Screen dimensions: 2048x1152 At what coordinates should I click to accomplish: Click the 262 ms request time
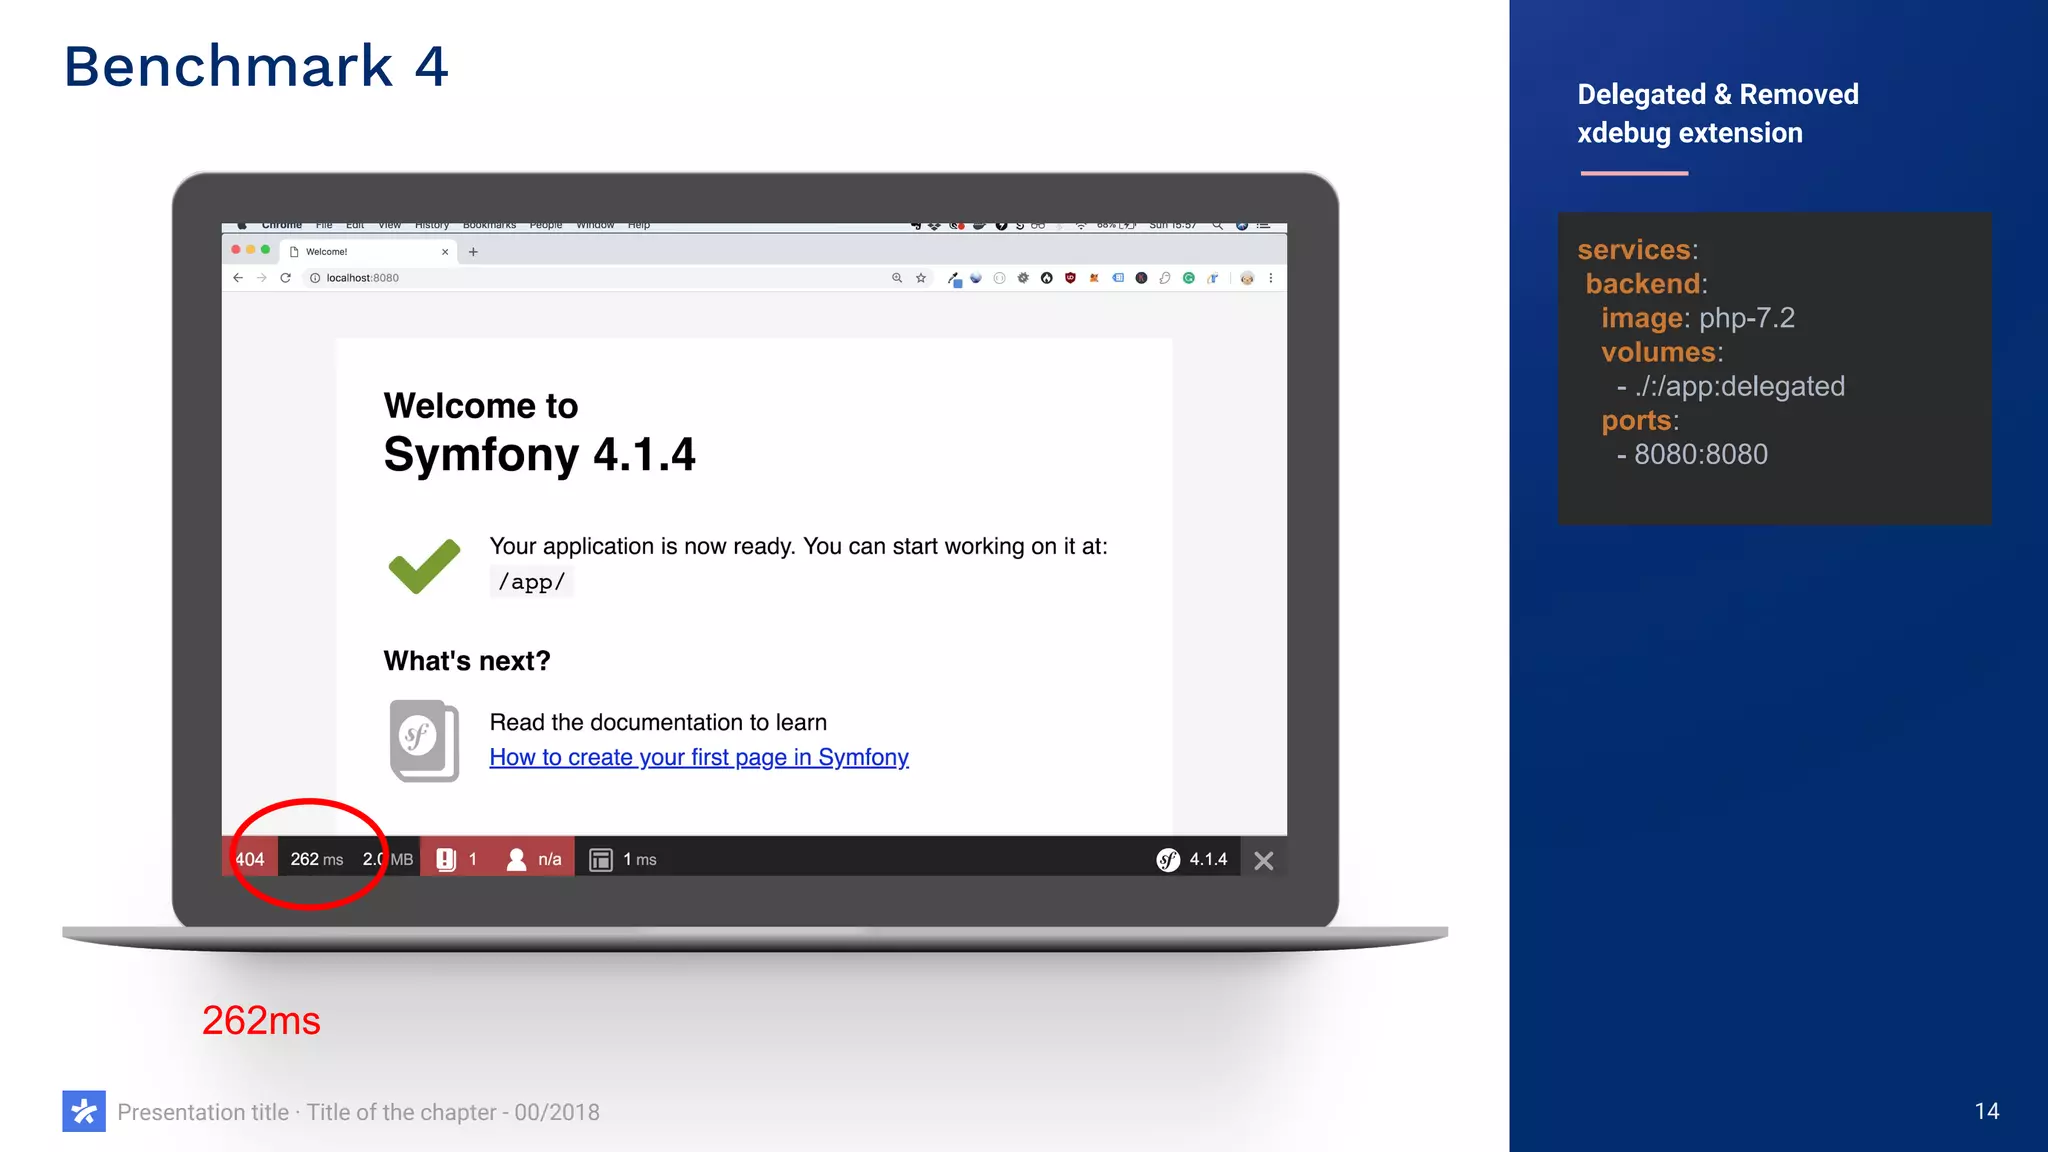coord(316,859)
